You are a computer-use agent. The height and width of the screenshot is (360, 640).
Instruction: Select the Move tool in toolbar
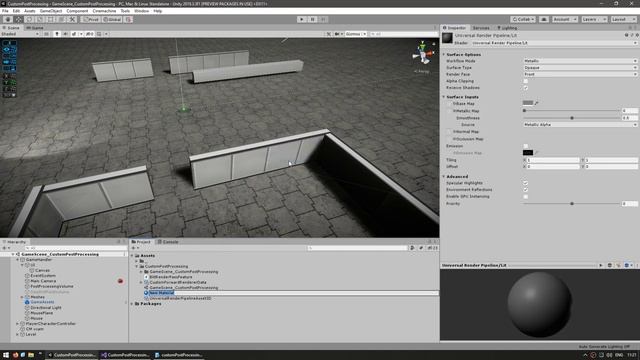[x=18, y=19]
